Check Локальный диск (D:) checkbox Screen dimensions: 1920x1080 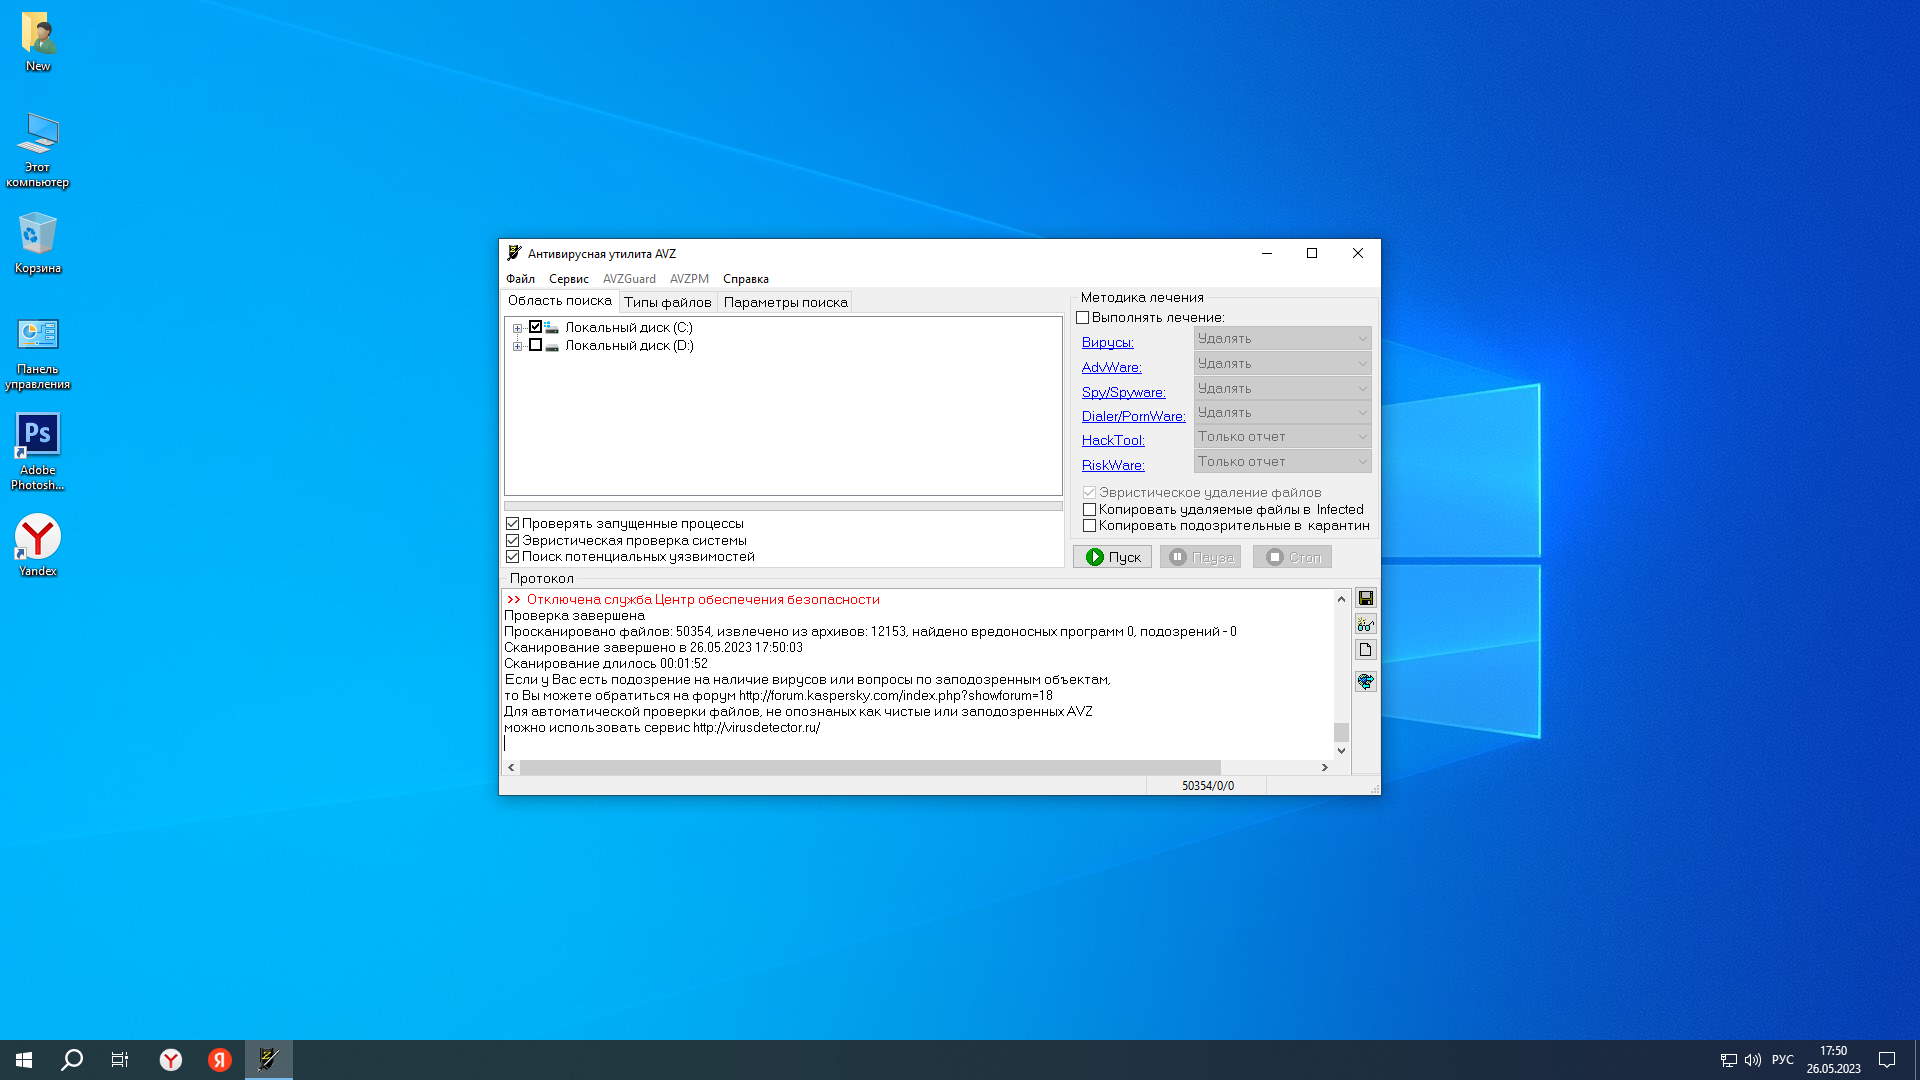535,345
